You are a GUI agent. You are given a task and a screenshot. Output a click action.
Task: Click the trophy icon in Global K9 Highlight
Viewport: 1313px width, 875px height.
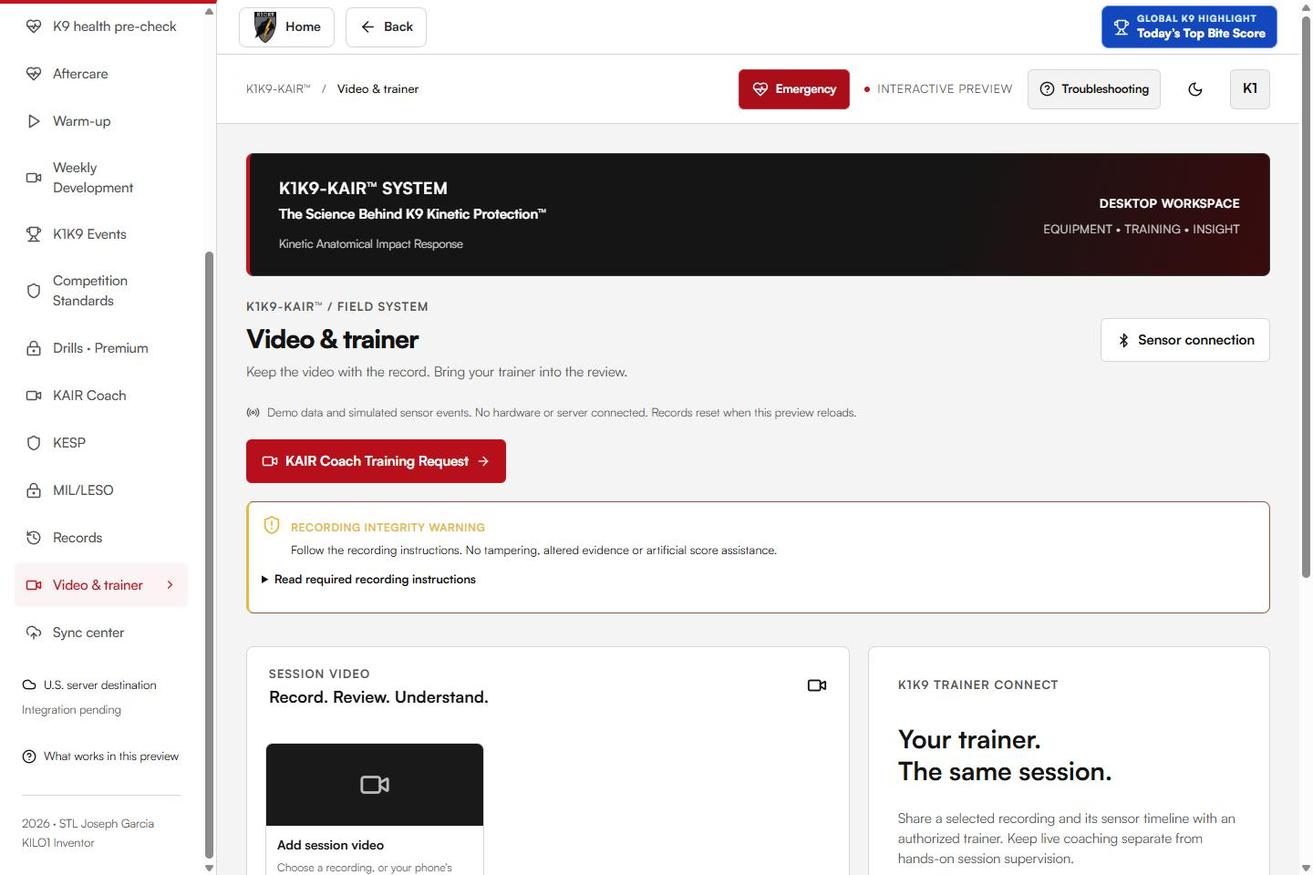(x=1121, y=27)
